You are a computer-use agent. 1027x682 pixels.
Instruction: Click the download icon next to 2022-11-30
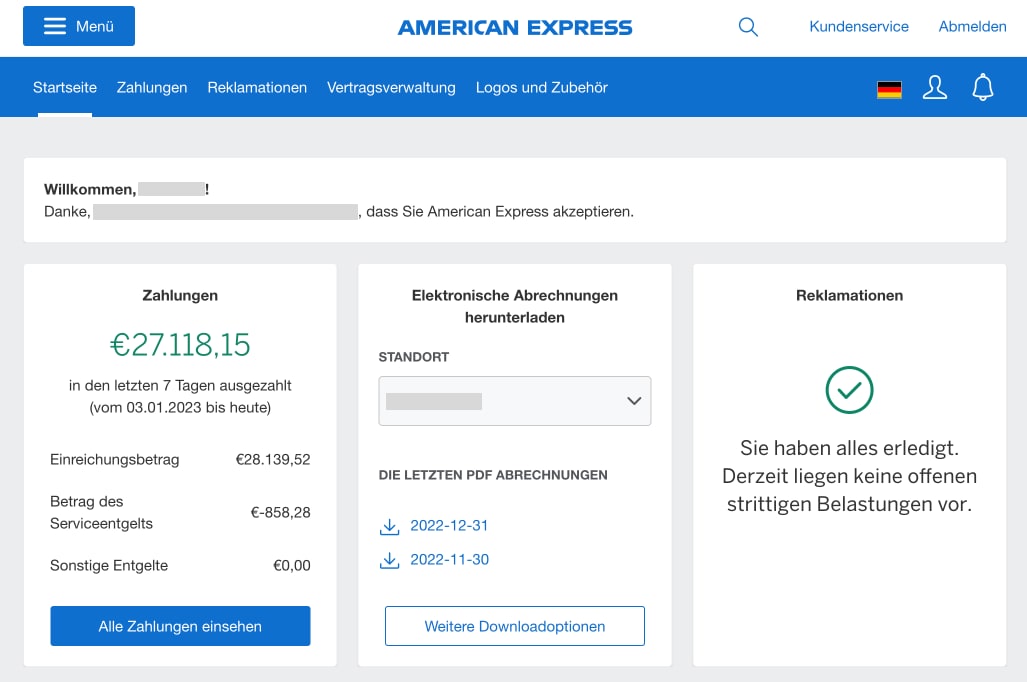389,560
